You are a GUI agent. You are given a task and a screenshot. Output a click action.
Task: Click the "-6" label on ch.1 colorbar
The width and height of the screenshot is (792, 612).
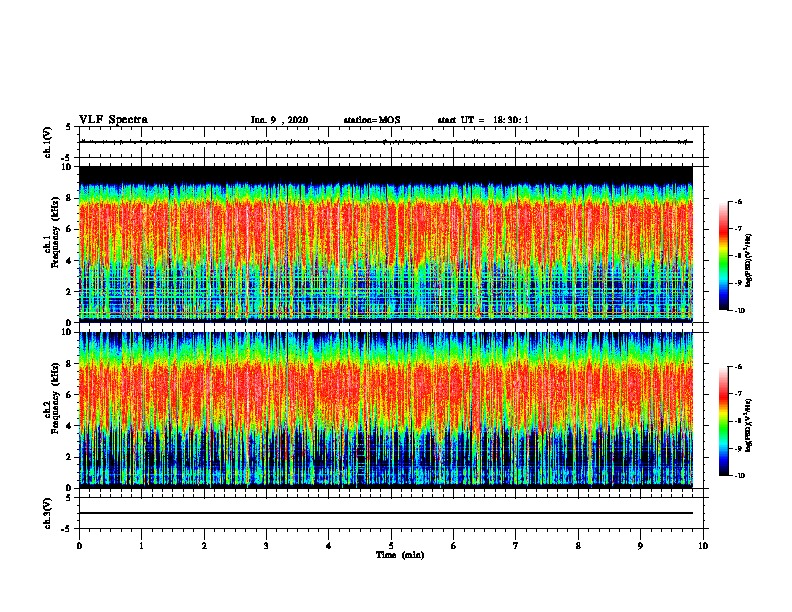point(738,202)
